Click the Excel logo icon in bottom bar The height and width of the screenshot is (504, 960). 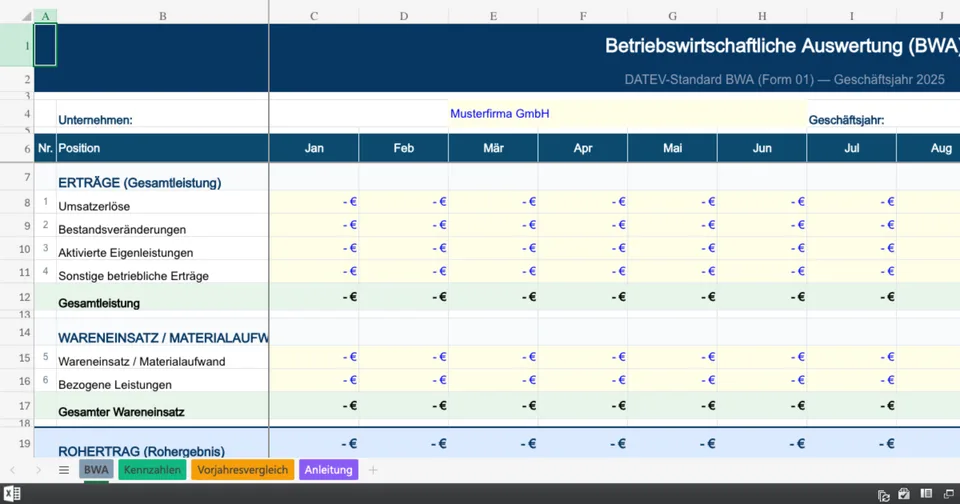tap(12, 494)
